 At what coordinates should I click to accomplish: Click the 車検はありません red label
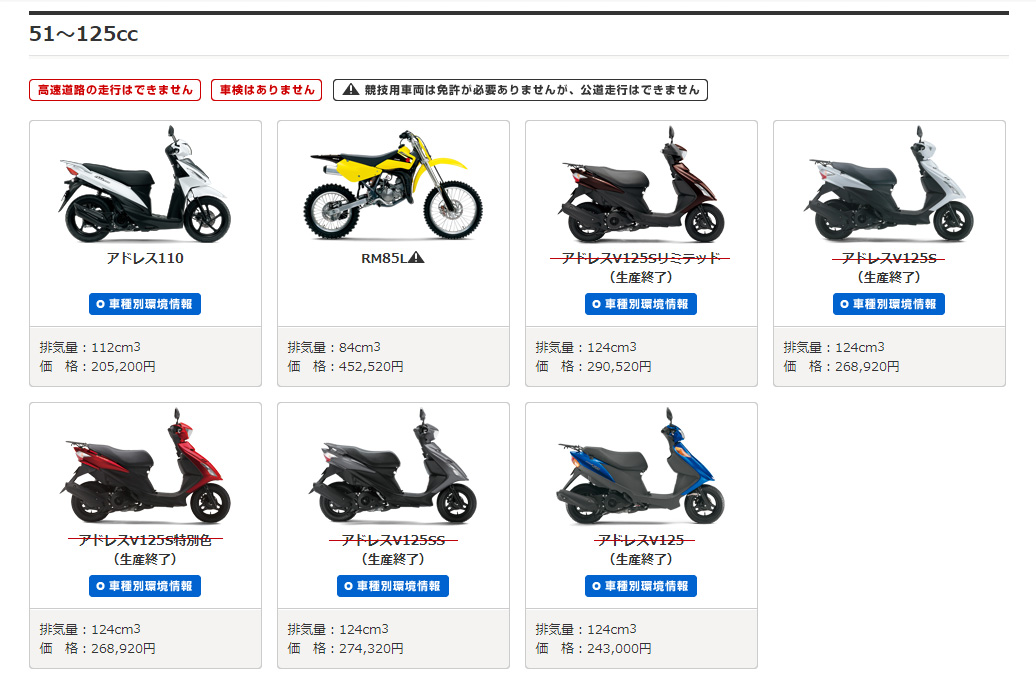click(266, 90)
